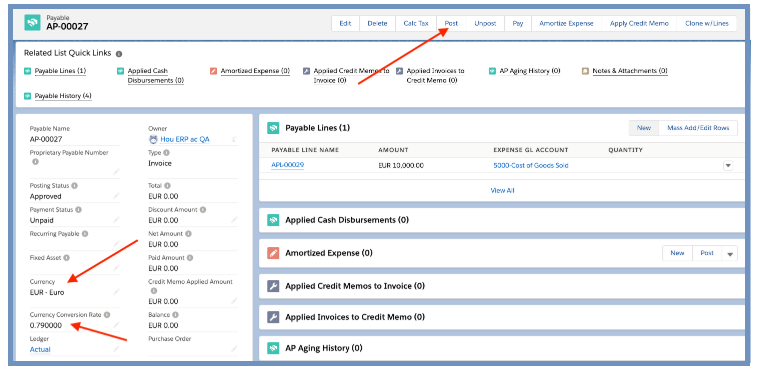Show help for Proprietary Payable Number
Image resolution: width=757 pixels, height=372 pixels.
35,162
